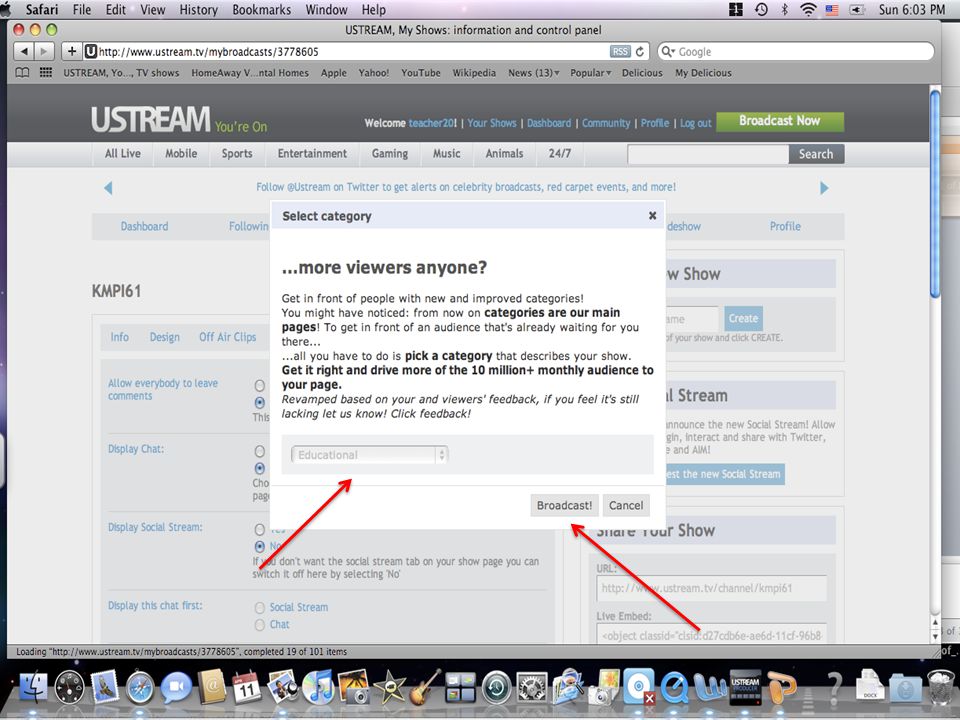Click the show URL text field
This screenshot has height=720, width=960.
[711, 588]
